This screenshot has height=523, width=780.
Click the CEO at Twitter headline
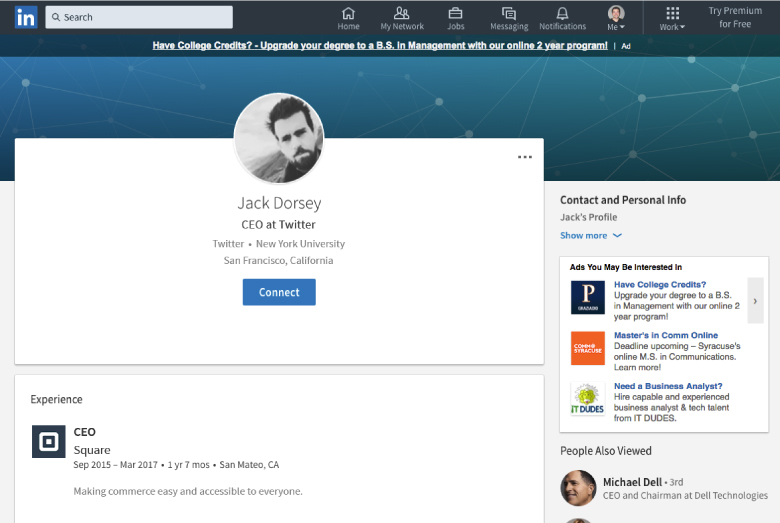click(279, 225)
